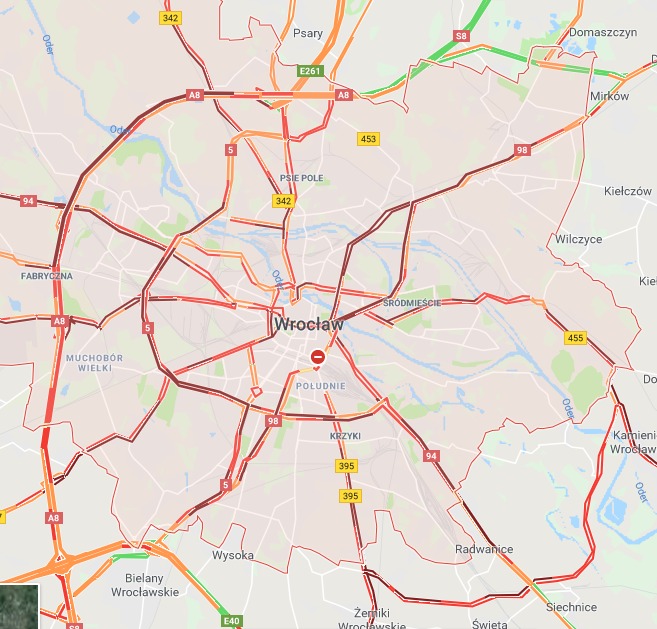Select the Bielany Wrocławskie label

click(145, 585)
